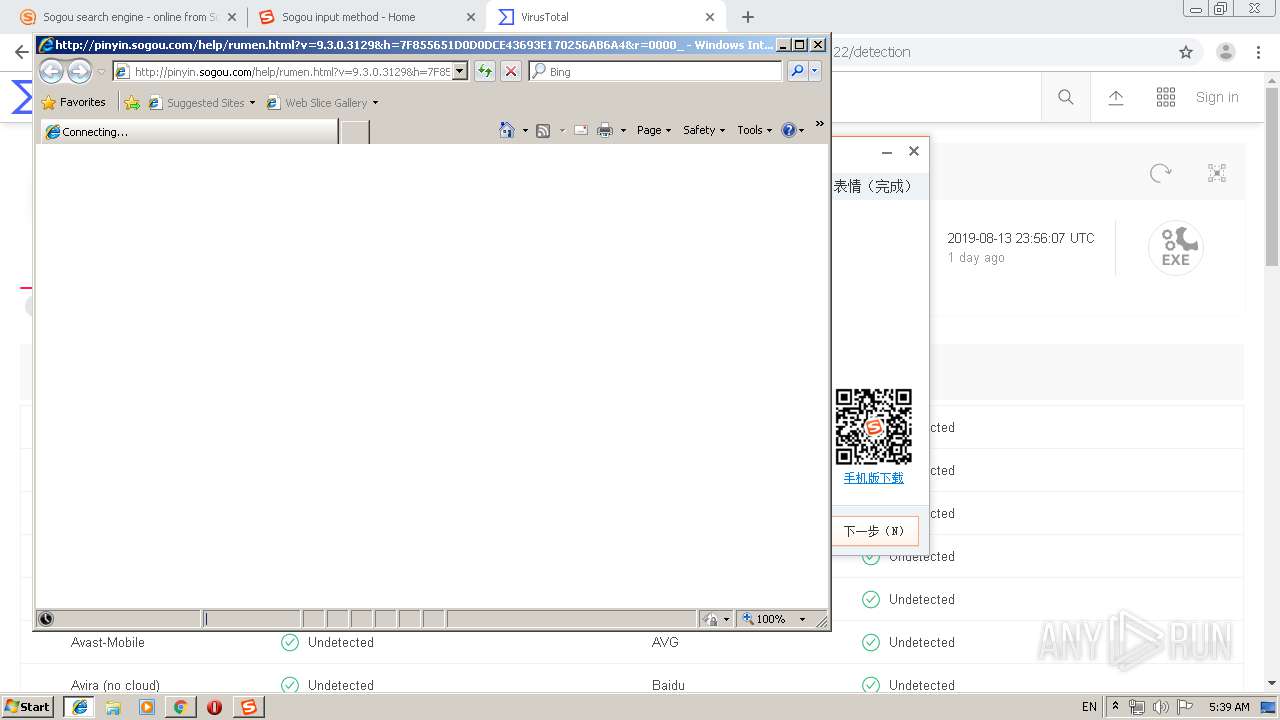Open the recent pages dropdown arrow
The image size is (1280, 720).
[x=101, y=72]
